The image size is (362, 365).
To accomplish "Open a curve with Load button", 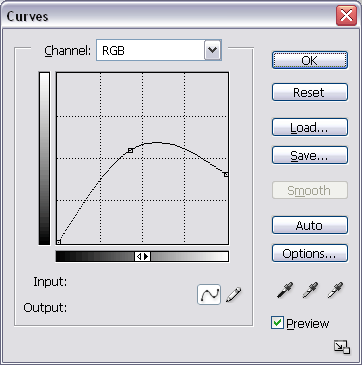I will 310,127.
